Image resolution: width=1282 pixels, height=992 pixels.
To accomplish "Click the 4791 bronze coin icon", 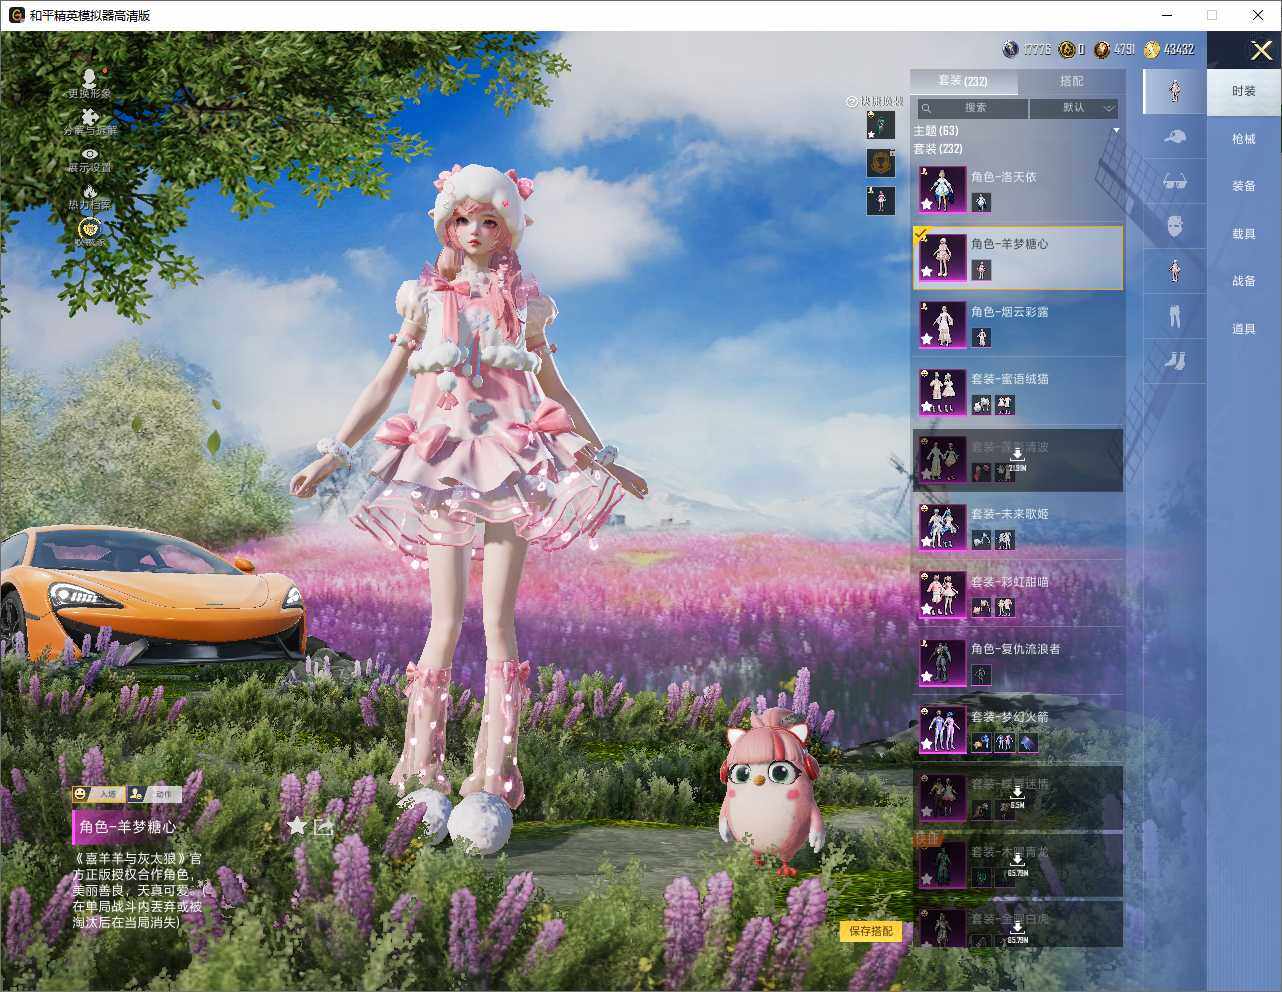I will click(x=1102, y=49).
